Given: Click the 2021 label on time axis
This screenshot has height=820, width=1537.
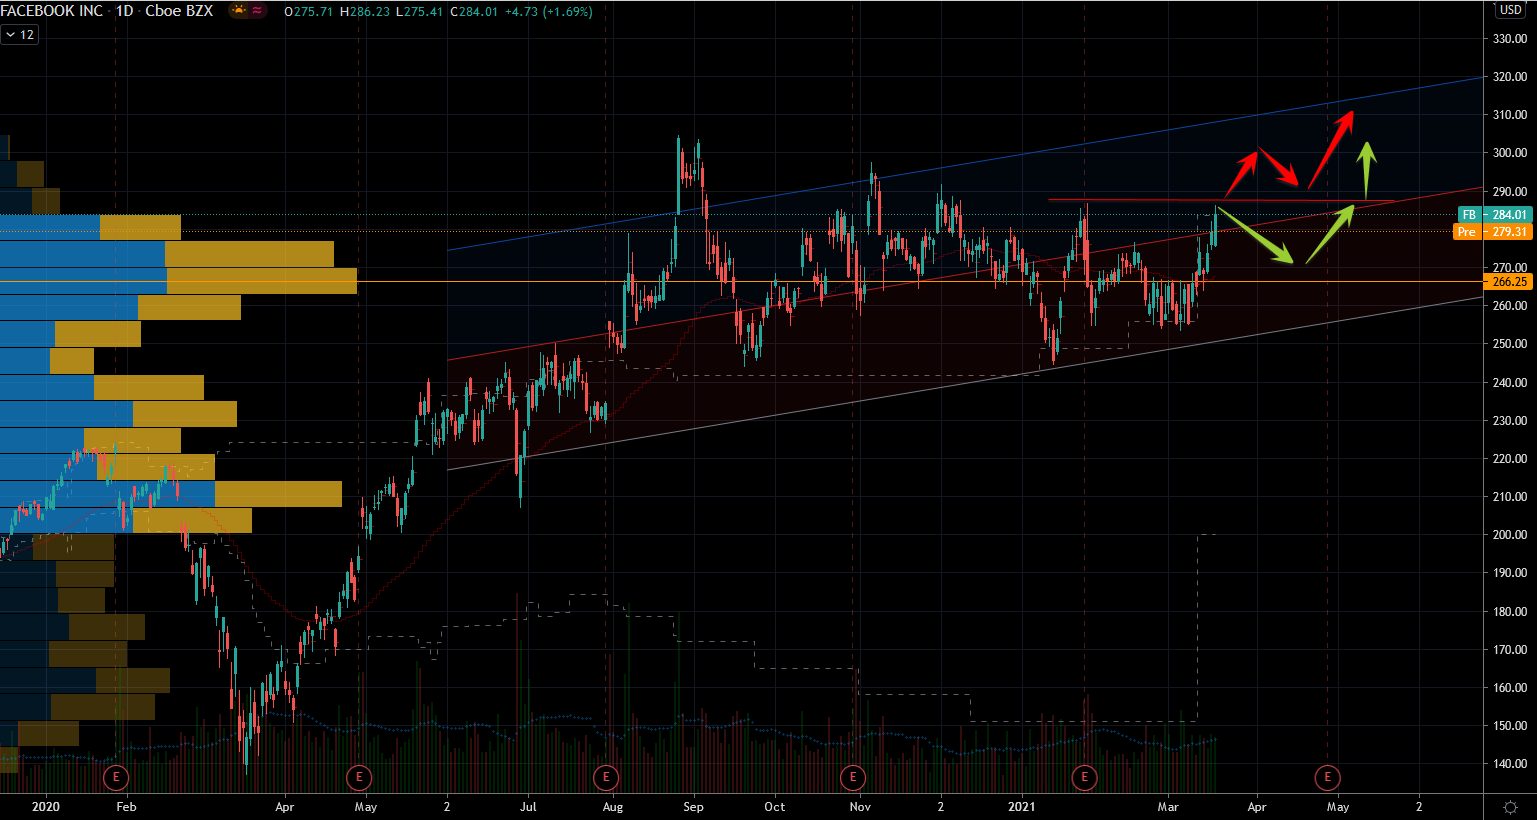Looking at the screenshot, I should [x=1022, y=806].
